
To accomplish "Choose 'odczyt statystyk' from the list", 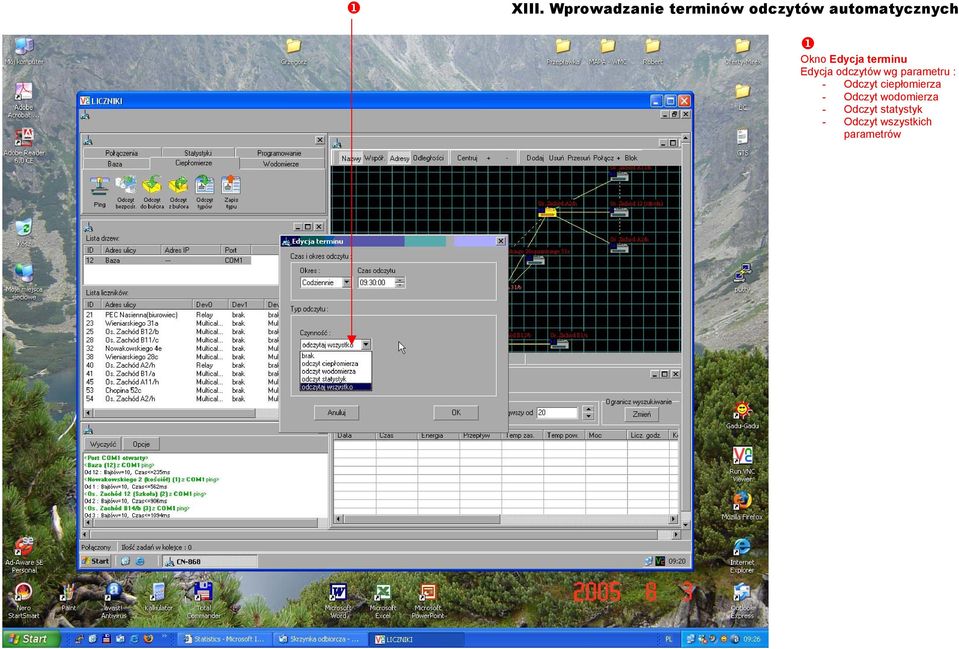I will (x=335, y=379).
